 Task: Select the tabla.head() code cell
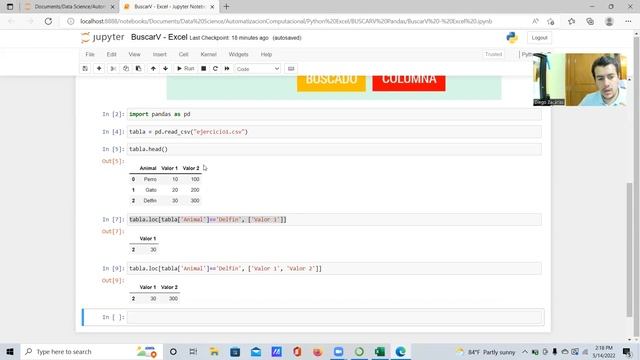(x=334, y=149)
